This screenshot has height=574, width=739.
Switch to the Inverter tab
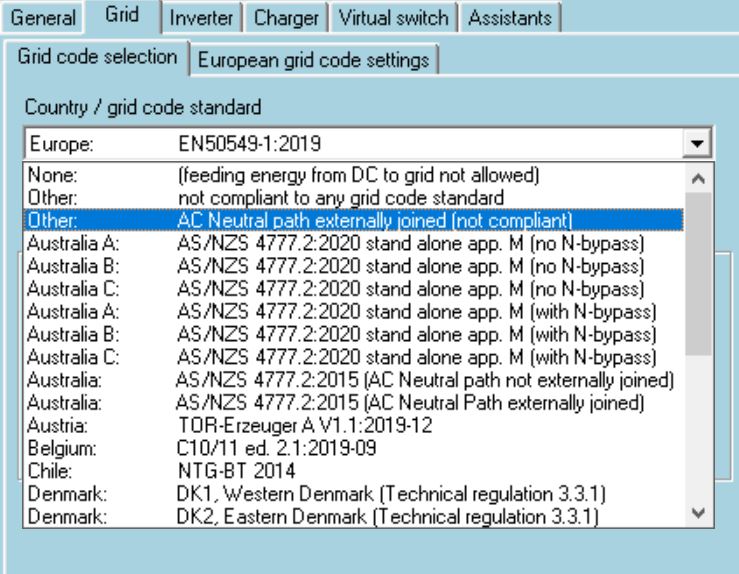(x=201, y=18)
